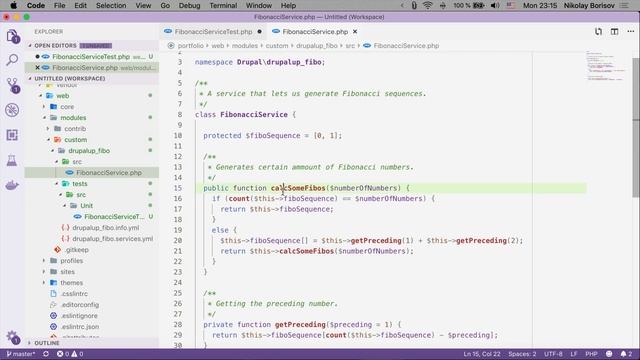Expand the themes folder
This screenshot has width=640, height=360.
pos(71,282)
